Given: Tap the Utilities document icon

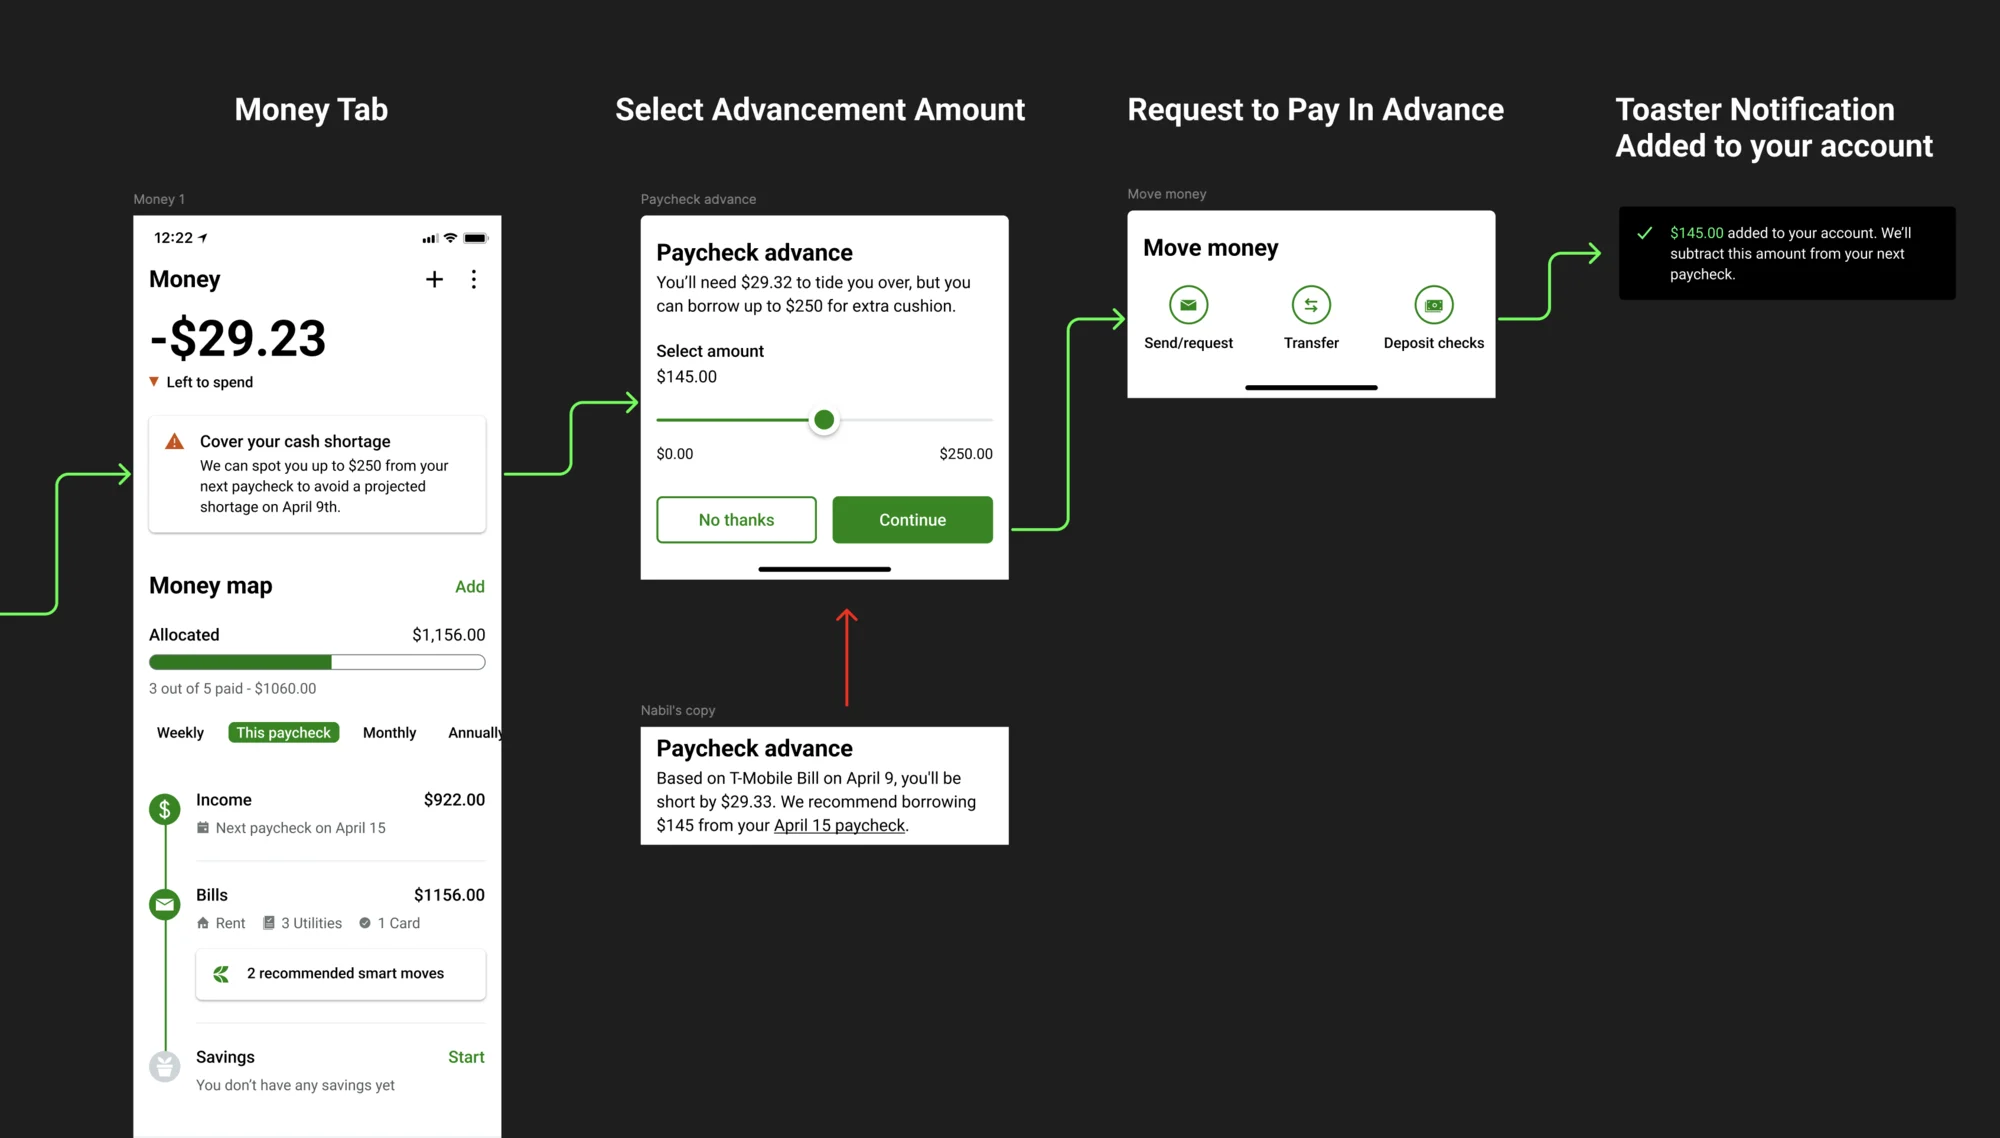Looking at the screenshot, I should coord(269,923).
